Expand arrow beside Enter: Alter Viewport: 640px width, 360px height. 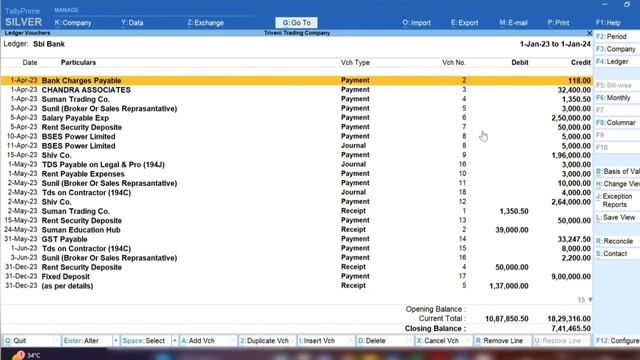pyautogui.click(x=116, y=341)
